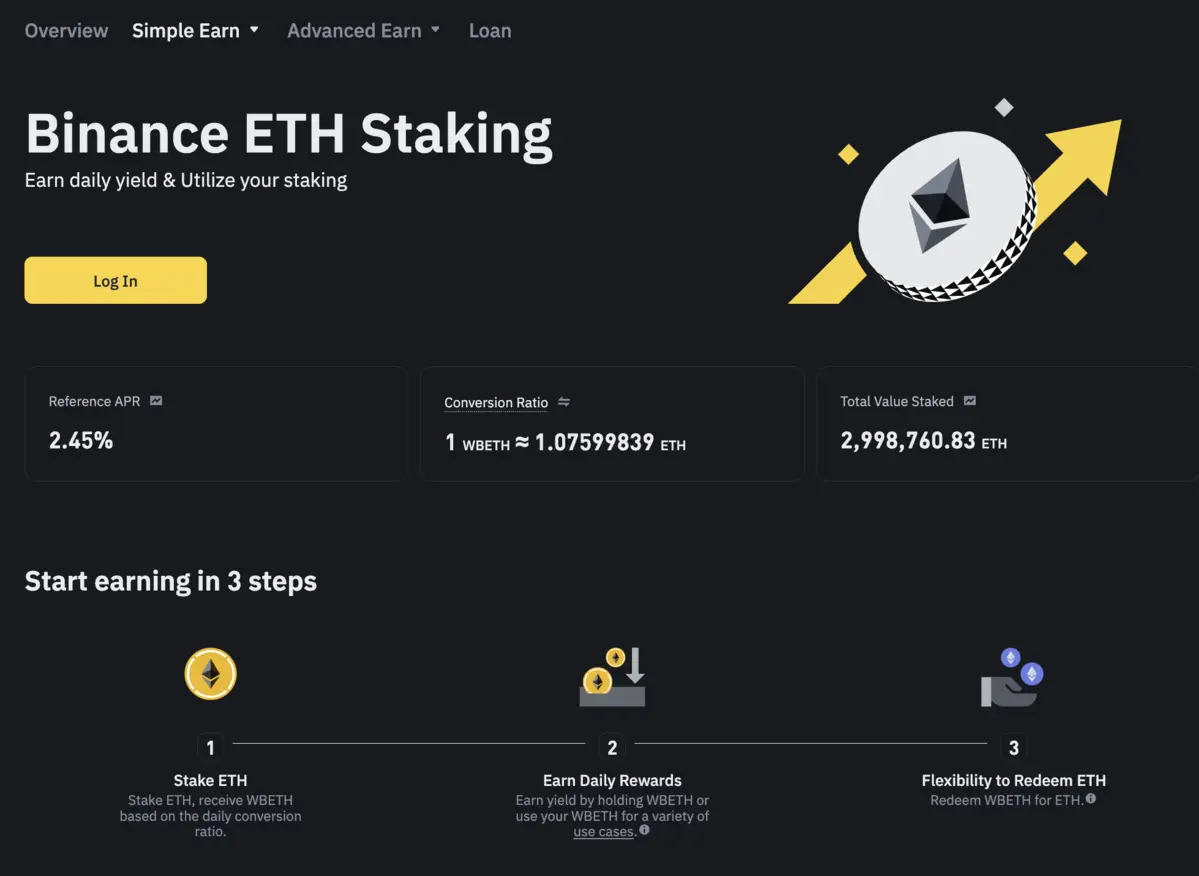The width and height of the screenshot is (1199, 876).
Task: Click the Redeem ETH hand icon
Action: point(1012,678)
